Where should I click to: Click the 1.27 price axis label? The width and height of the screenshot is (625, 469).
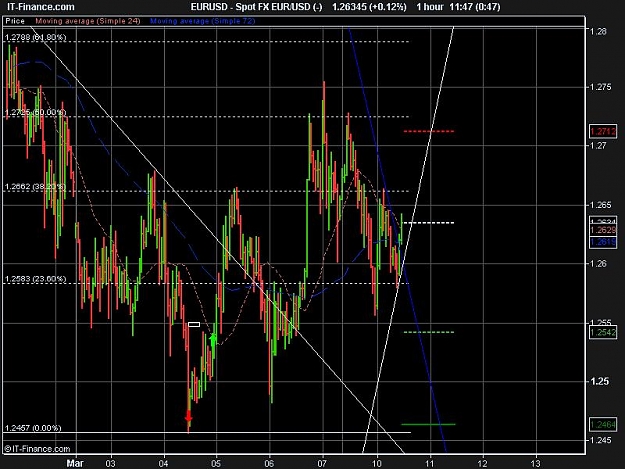(598, 146)
